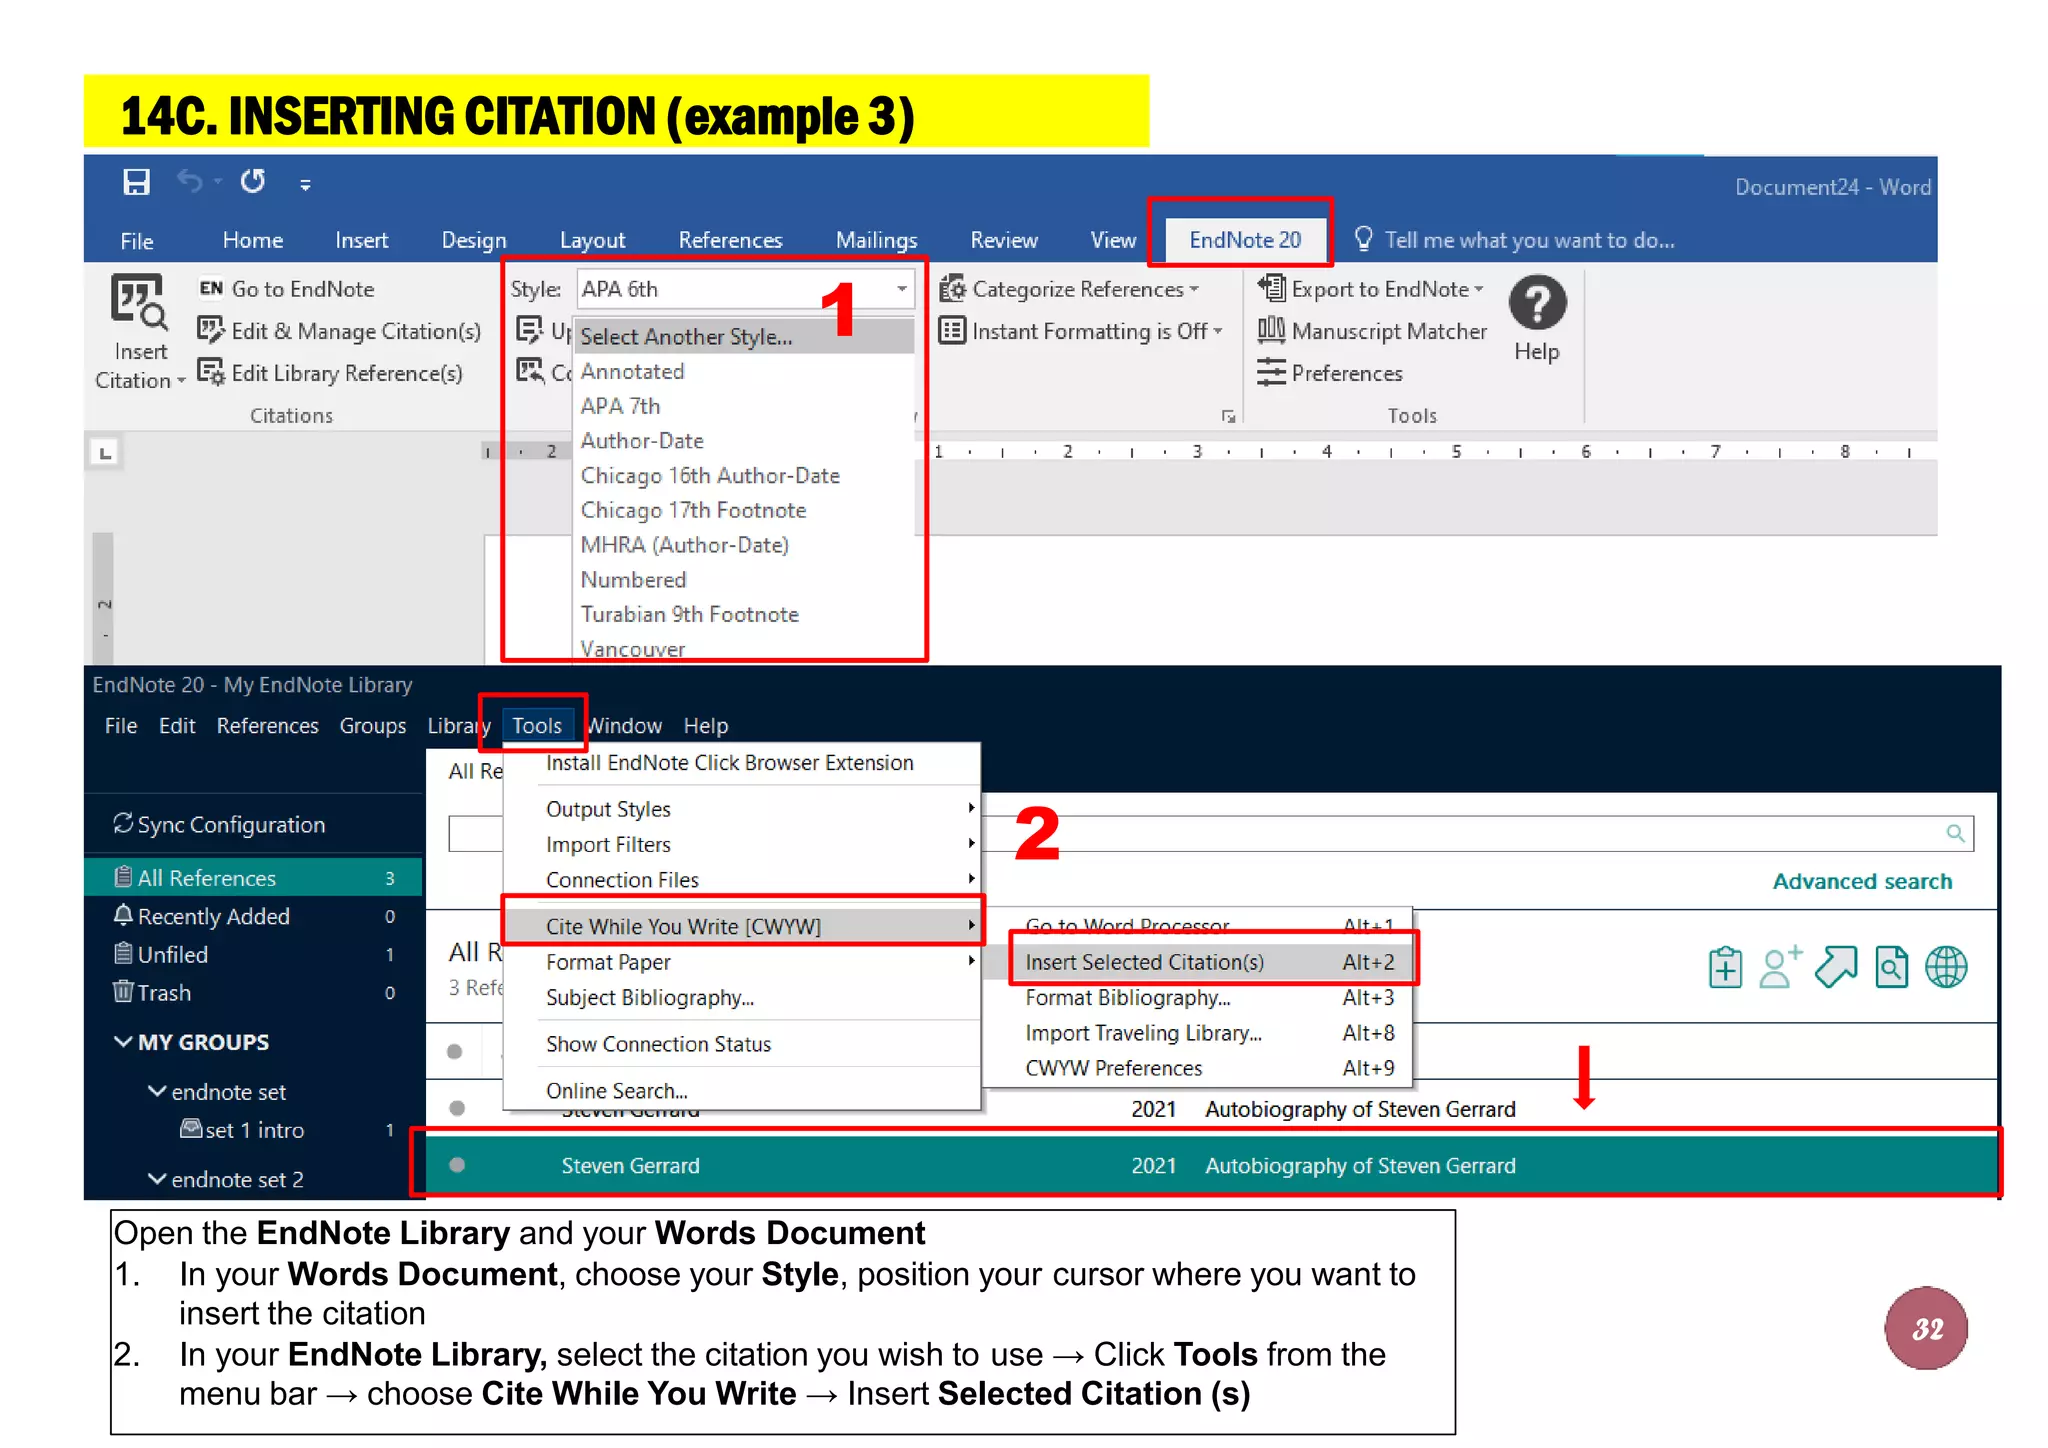The image size is (2048, 1448).
Task: Select Insert Selected Citation(s) menu entry
Action: coord(1144,962)
